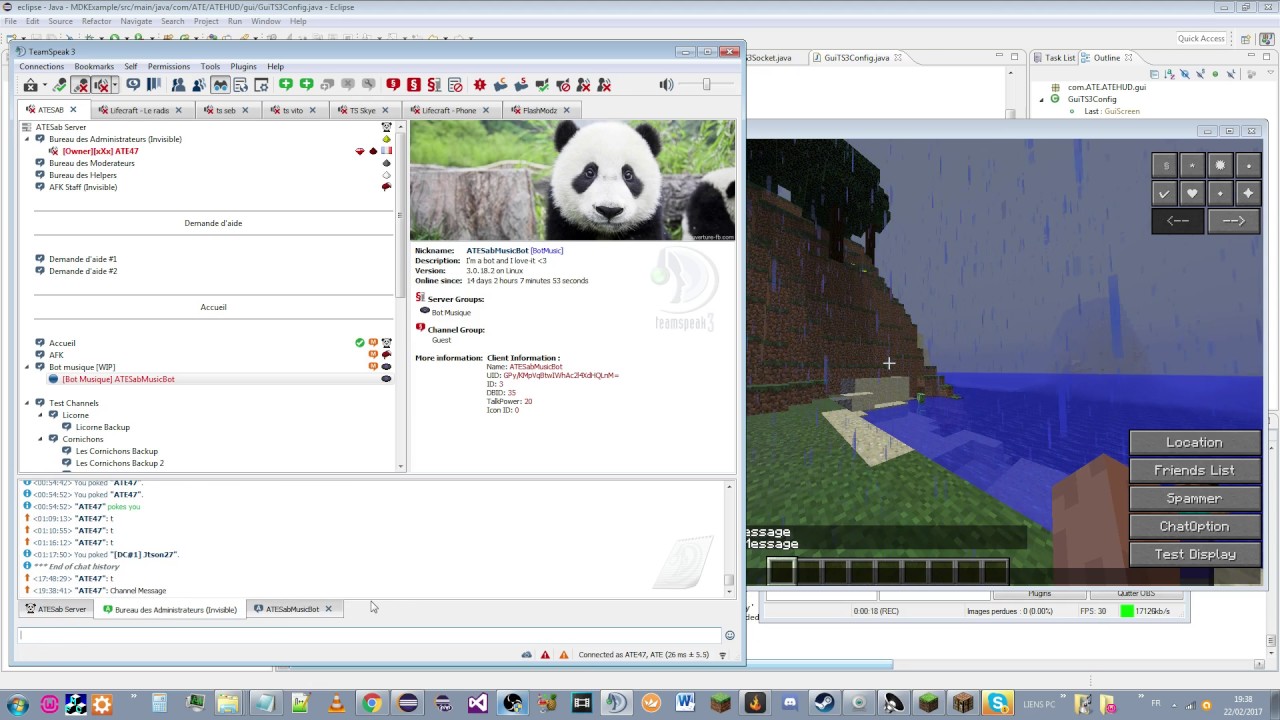Screen dimensions: 1280x720
Task: Select Les Cornichons Backup 2 channel
Action: click(x=120, y=463)
